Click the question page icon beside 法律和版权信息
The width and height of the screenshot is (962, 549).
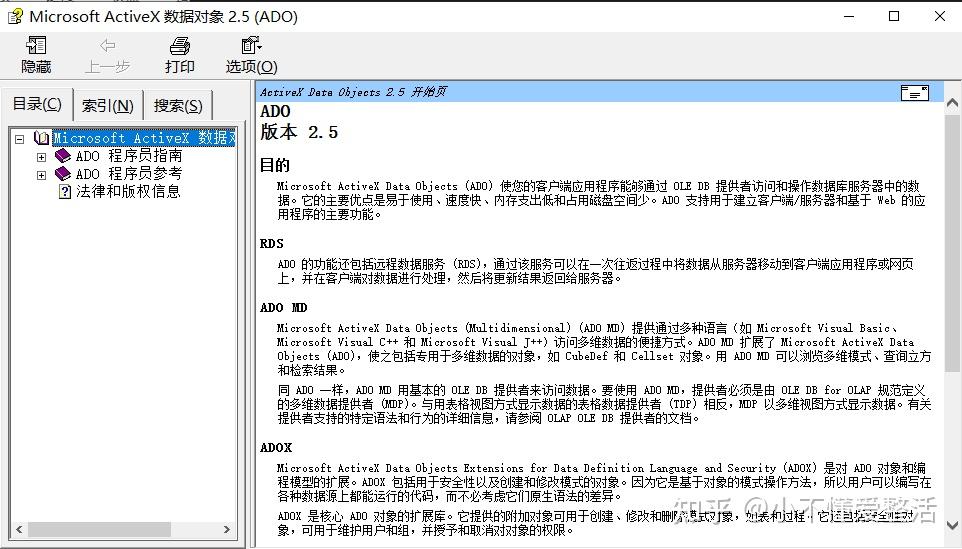click(64, 191)
